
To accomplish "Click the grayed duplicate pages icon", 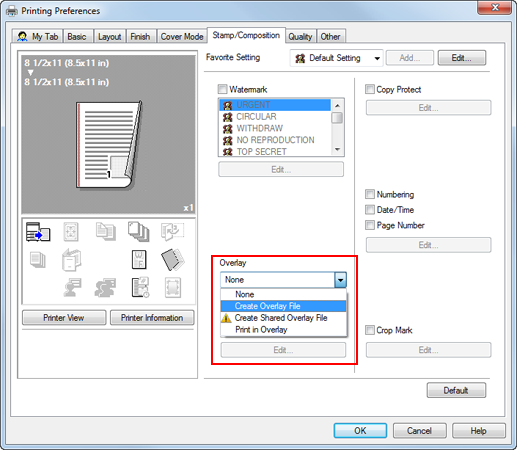I will [106, 231].
